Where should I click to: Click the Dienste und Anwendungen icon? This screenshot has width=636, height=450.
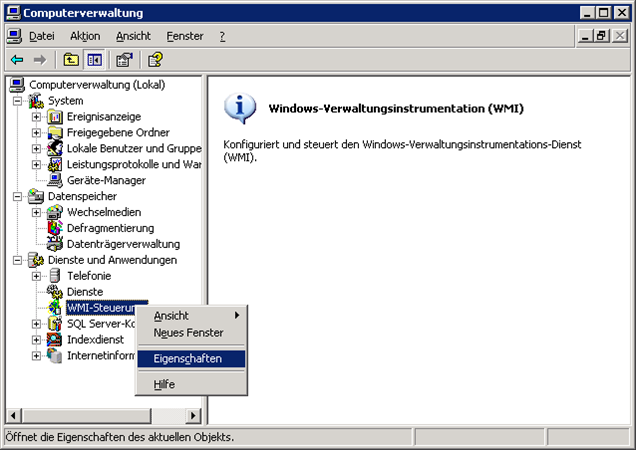[36, 260]
